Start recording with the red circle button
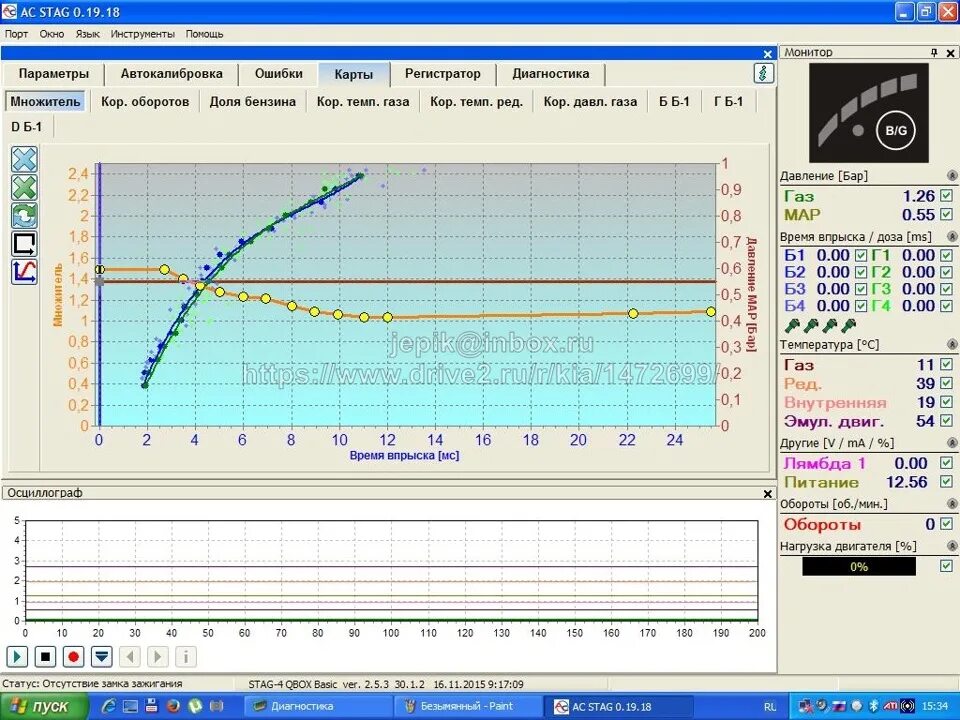 coord(73,657)
